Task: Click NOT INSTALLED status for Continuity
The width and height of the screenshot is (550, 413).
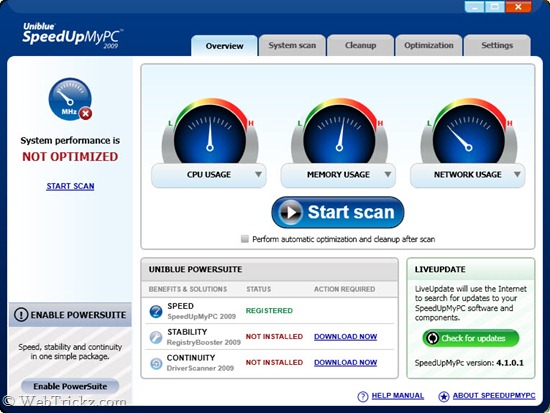Action: tap(274, 362)
